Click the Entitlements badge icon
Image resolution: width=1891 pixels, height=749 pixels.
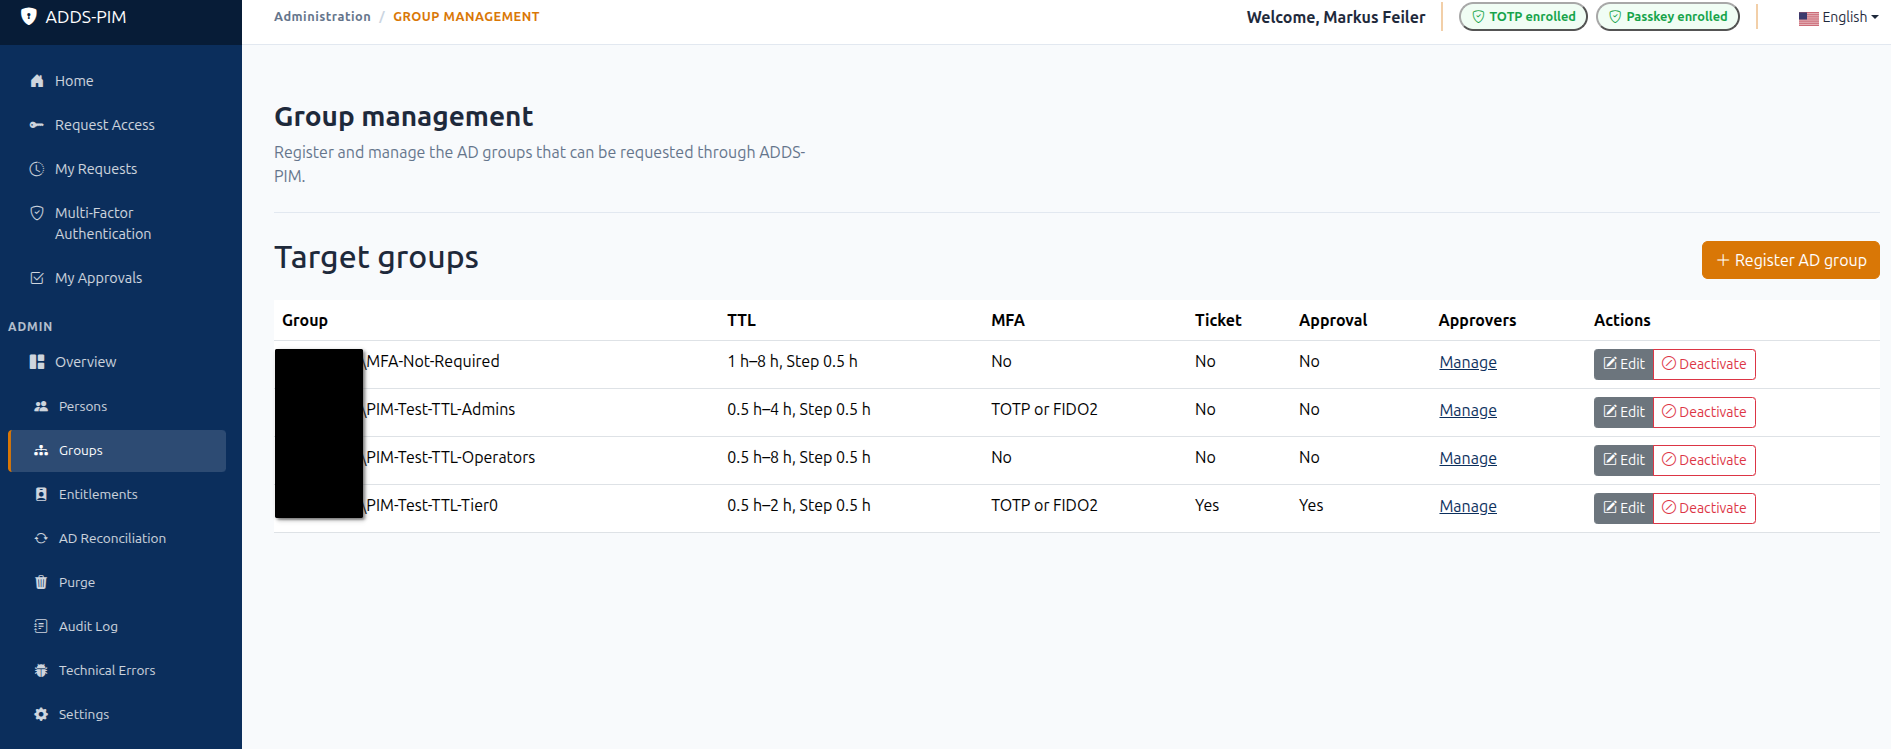click(41, 494)
